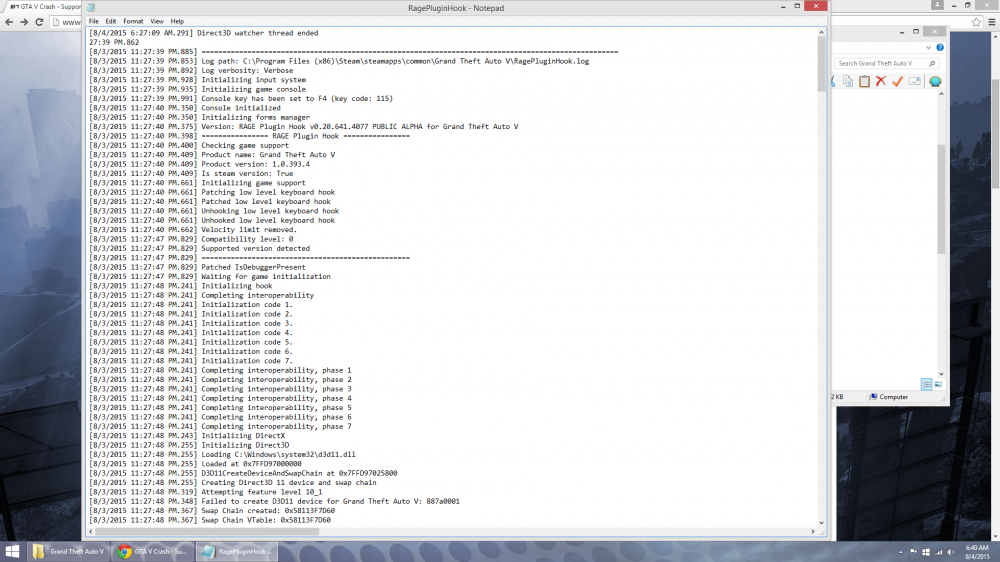Screen dimensions: 1000x562
Task: Click Computer in Explorer status bar
Action: point(888,397)
